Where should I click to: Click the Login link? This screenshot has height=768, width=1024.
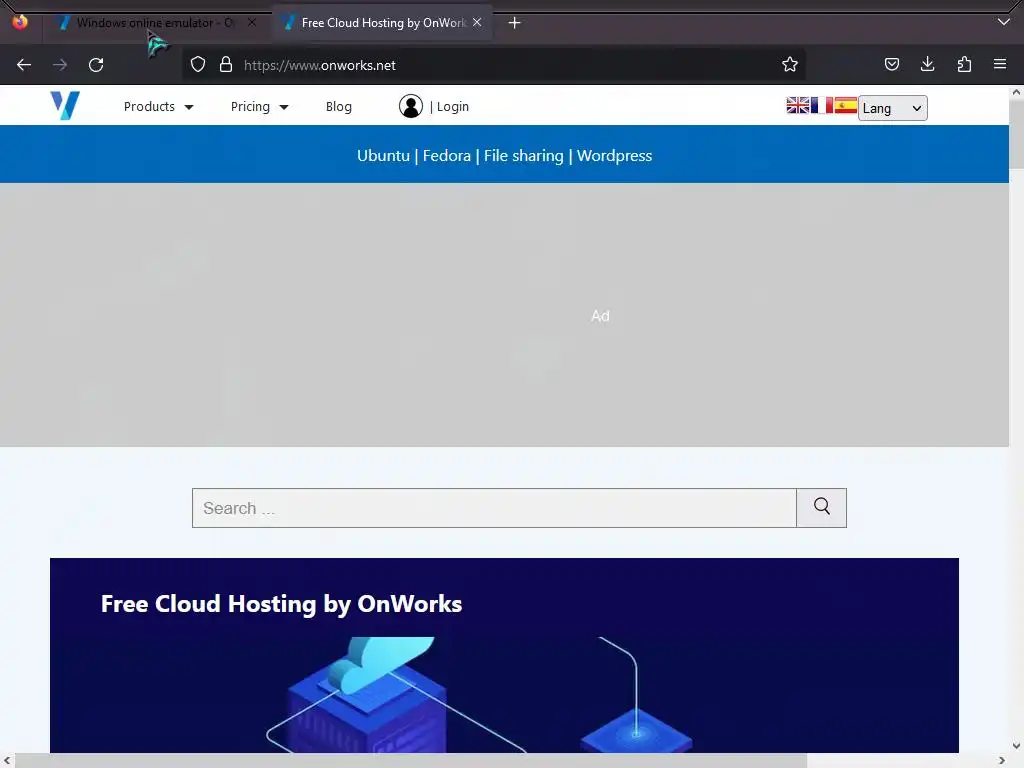(x=453, y=106)
